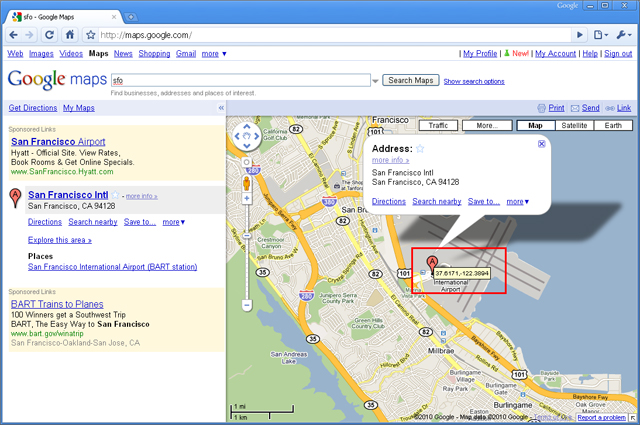Screen dimensions: 640x425
Task: Open the Web link
Action: [15, 53]
